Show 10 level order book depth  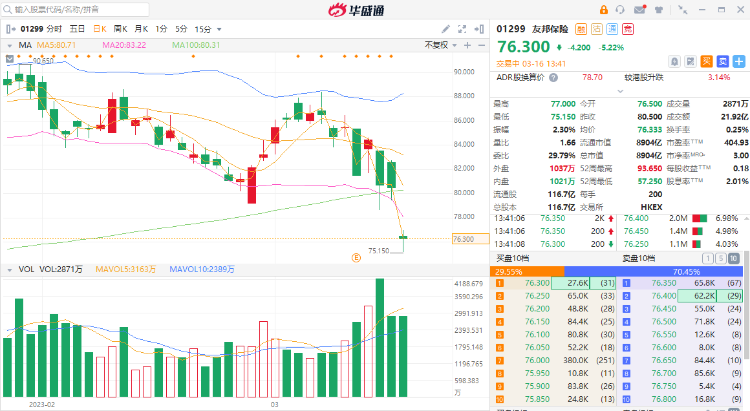pyautogui.click(x=733, y=258)
